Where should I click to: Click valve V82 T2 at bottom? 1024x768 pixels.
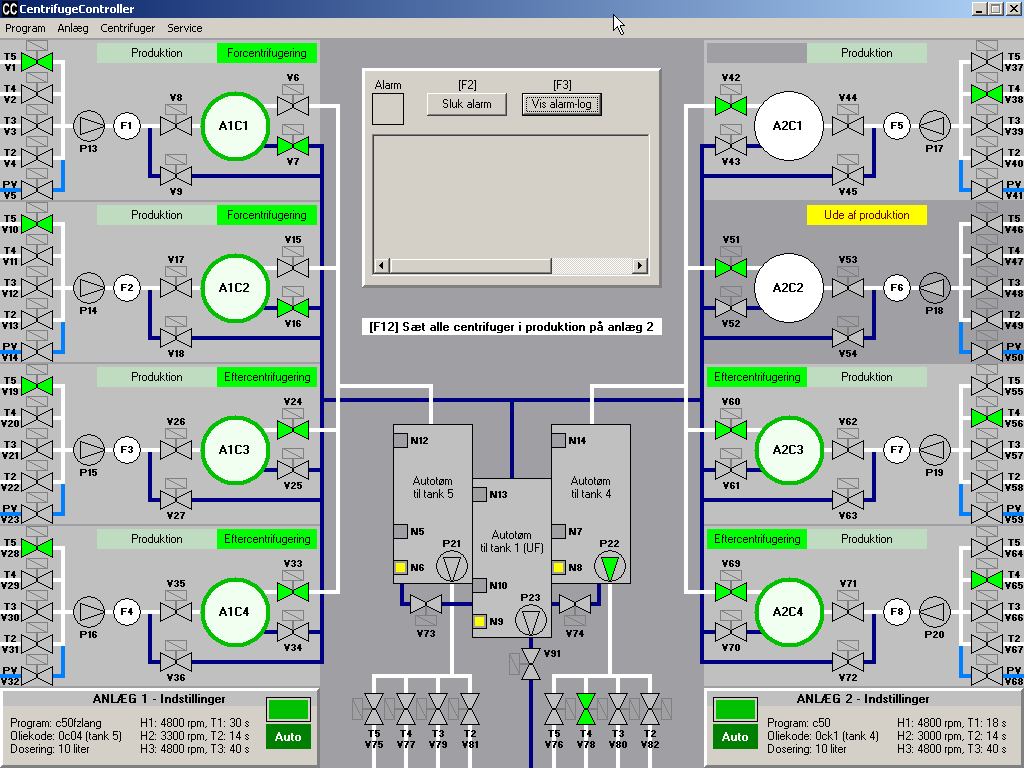click(650, 709)
